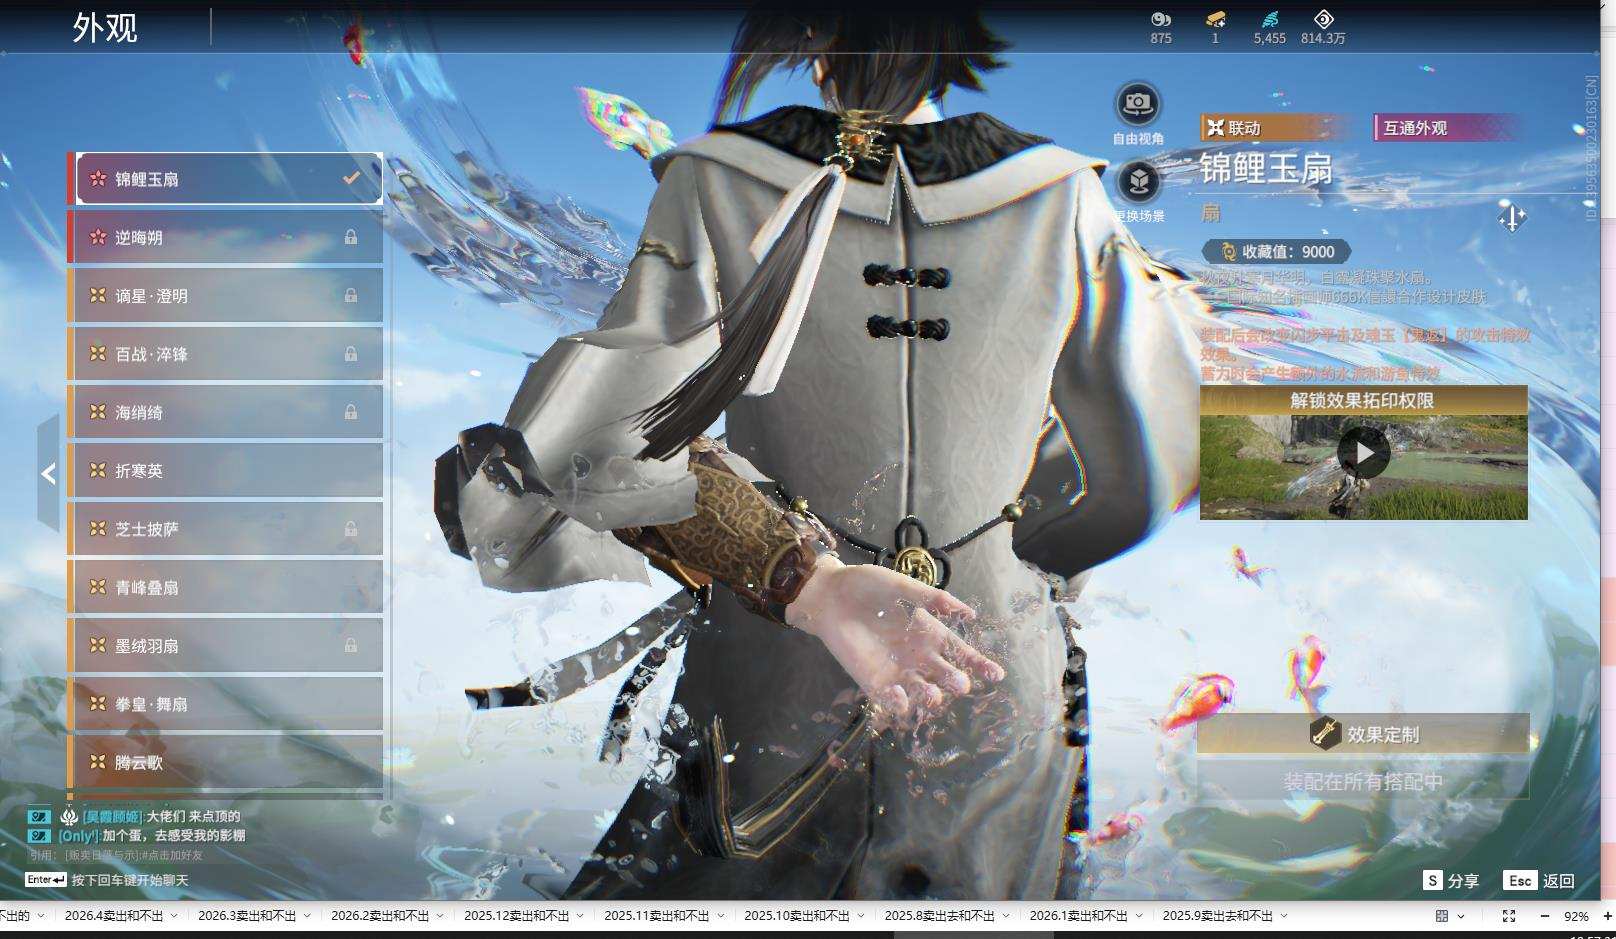Image resolution: width=1616 pixels, height=939 pixels.
Task: Click the collection value spiral icon
Action: 1229,252
